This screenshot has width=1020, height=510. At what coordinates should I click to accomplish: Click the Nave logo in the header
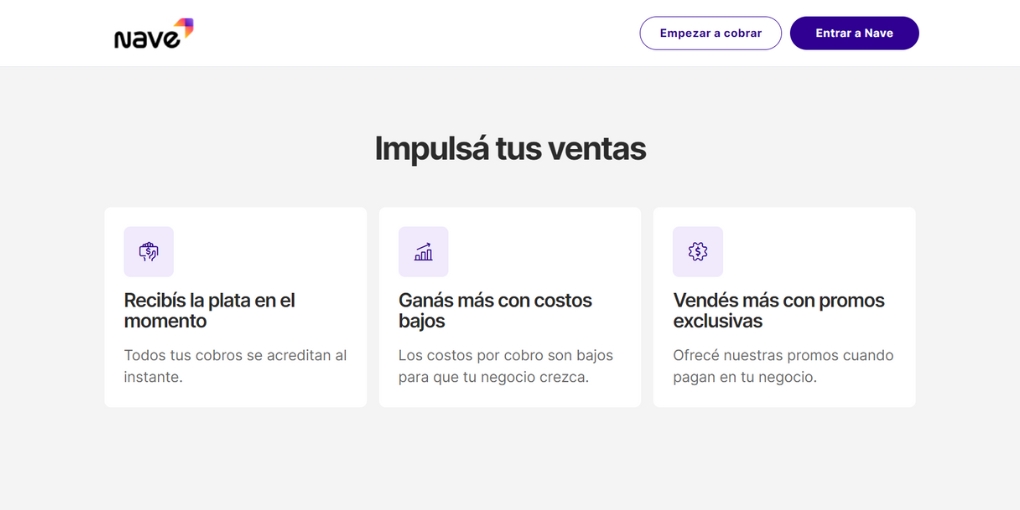pos(153,34)
